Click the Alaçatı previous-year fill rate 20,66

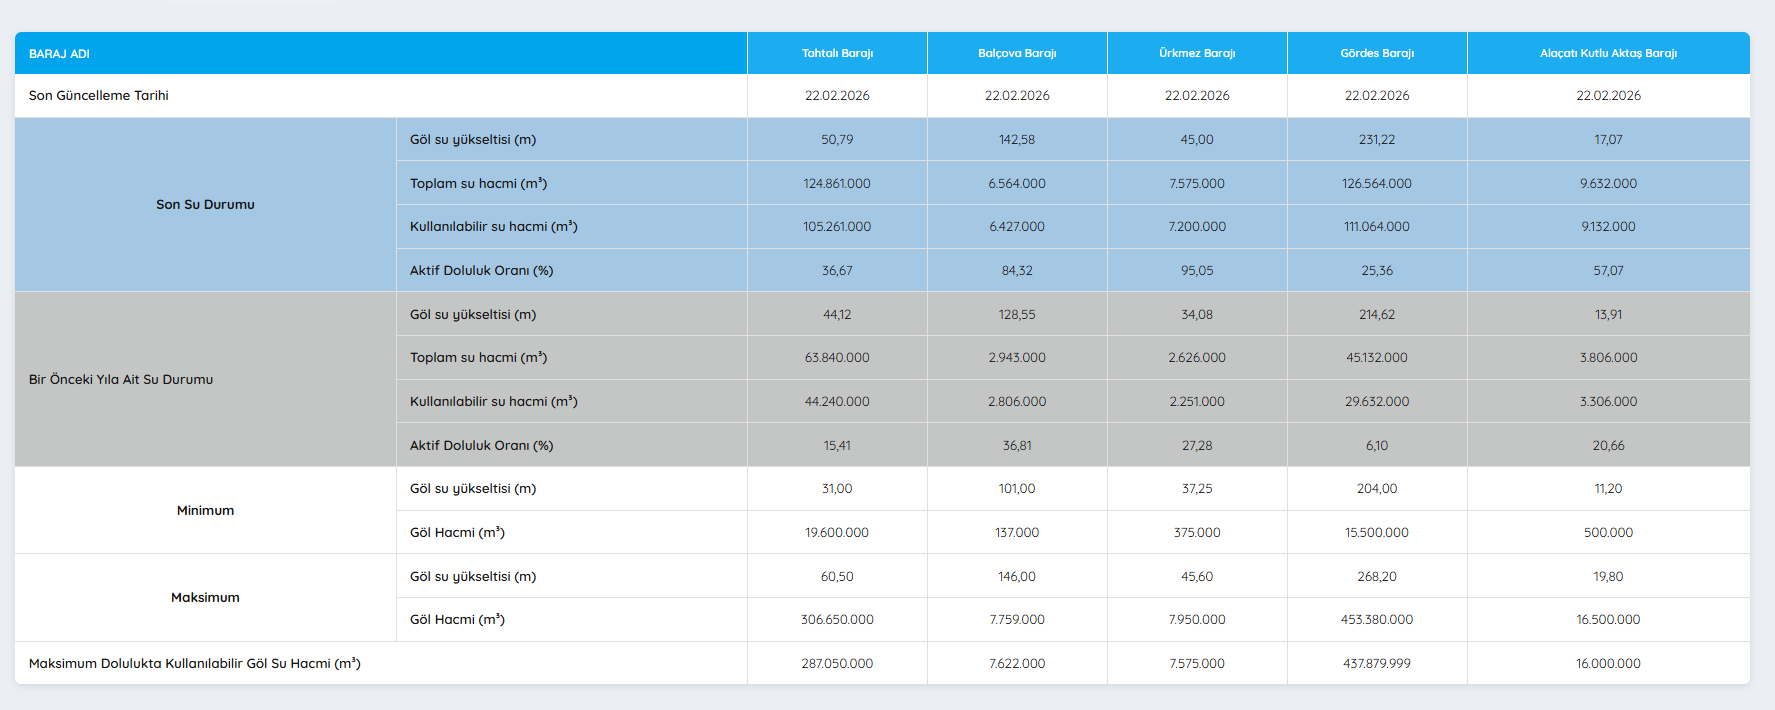point(1608,446)
